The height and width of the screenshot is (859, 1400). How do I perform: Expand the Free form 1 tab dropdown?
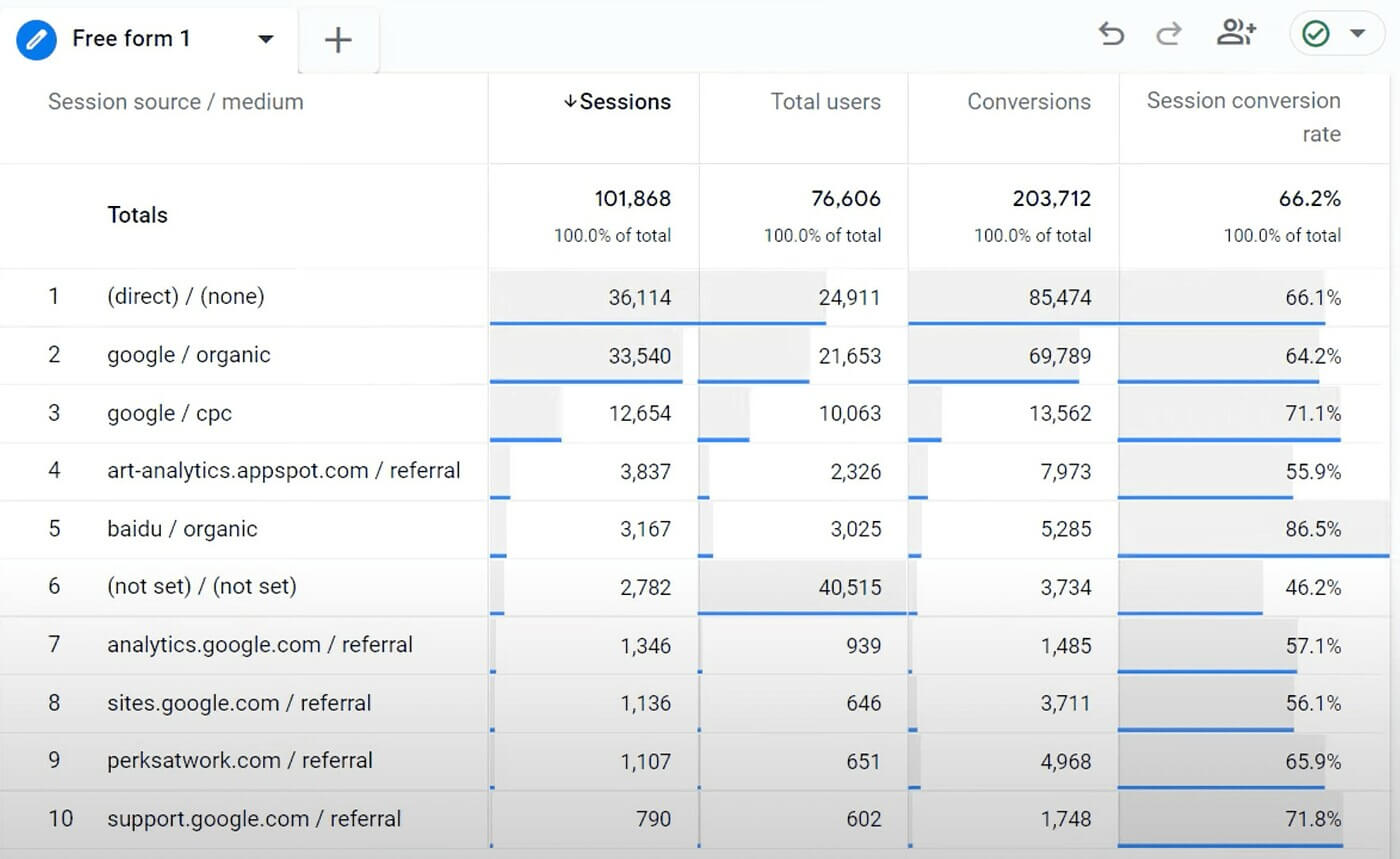[266, 39]
